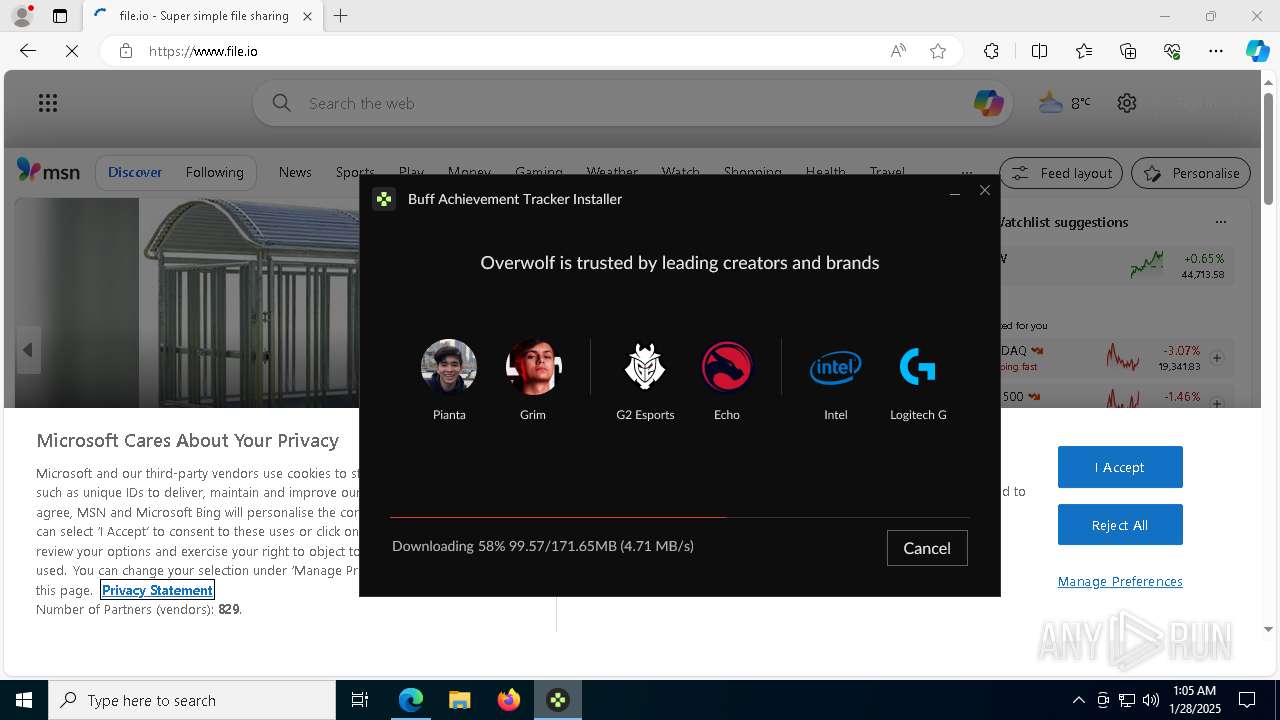Open Edge from taskbar
Viewport: 1280px width, 720px height.
411,700
